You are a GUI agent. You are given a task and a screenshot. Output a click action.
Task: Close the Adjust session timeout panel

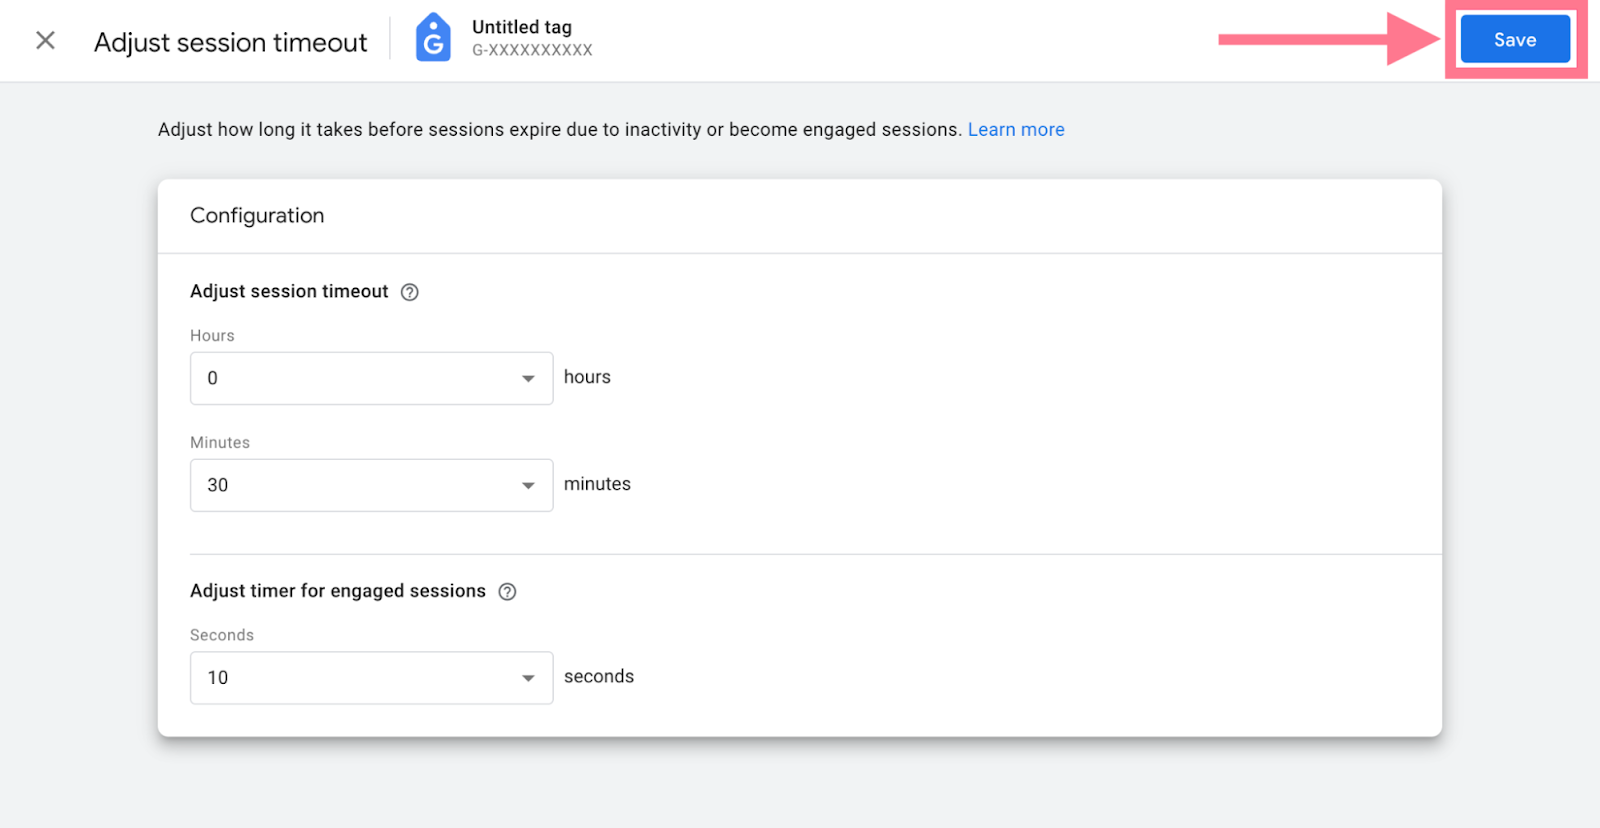(45, 41)
